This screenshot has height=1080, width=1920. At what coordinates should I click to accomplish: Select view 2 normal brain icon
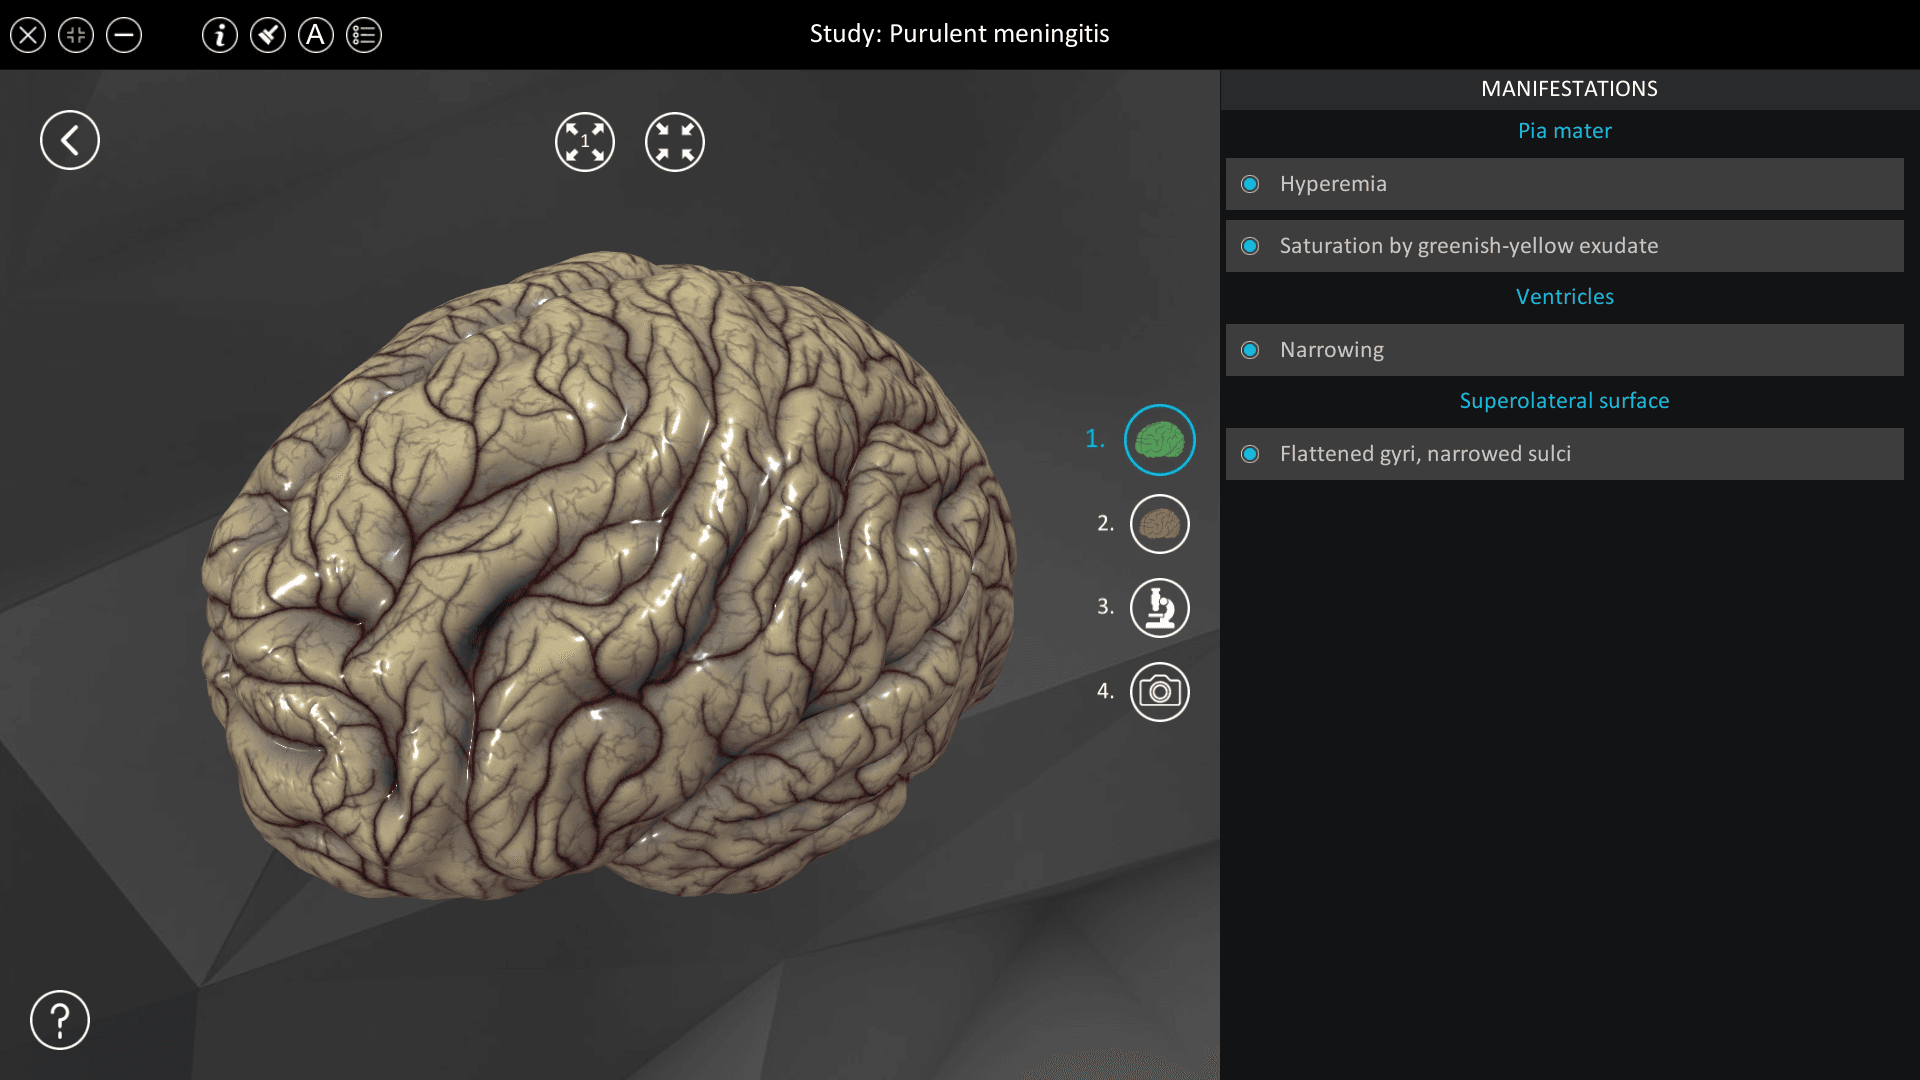pos(1160,524)
